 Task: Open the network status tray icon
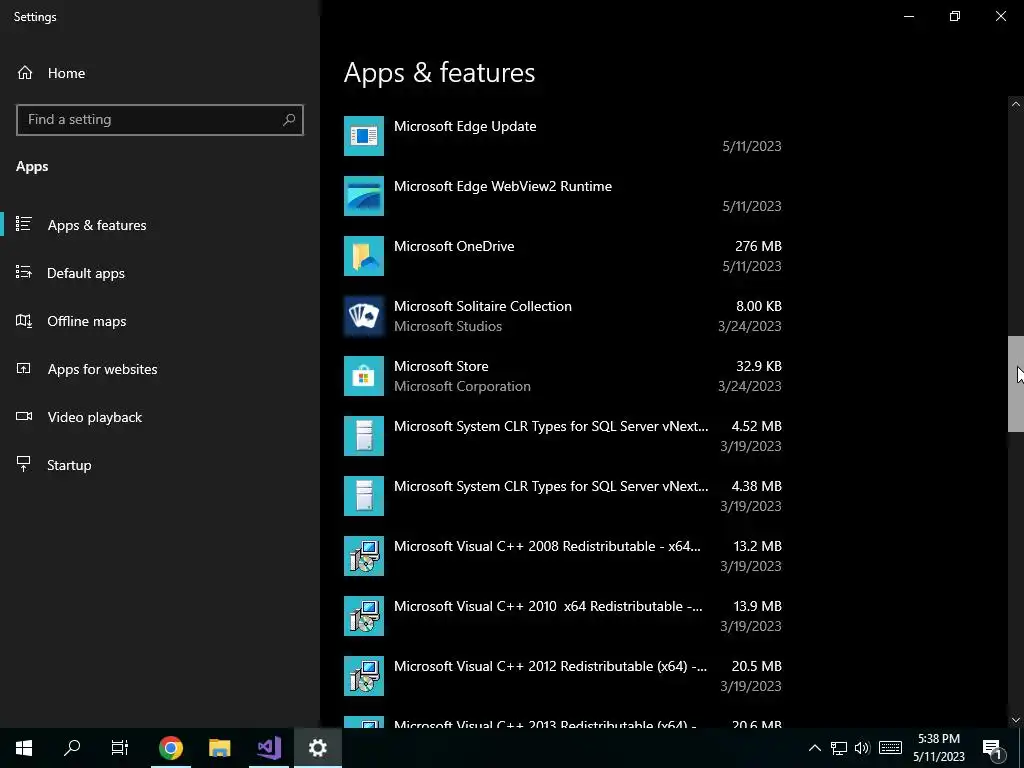pyautogui.click(x=839, y=748)
